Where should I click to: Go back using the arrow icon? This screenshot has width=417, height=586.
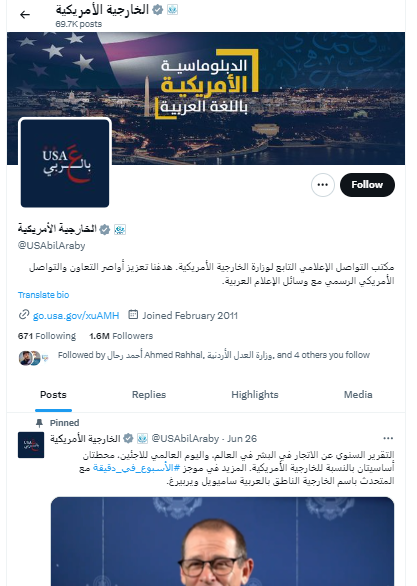[x=25, y=15]
